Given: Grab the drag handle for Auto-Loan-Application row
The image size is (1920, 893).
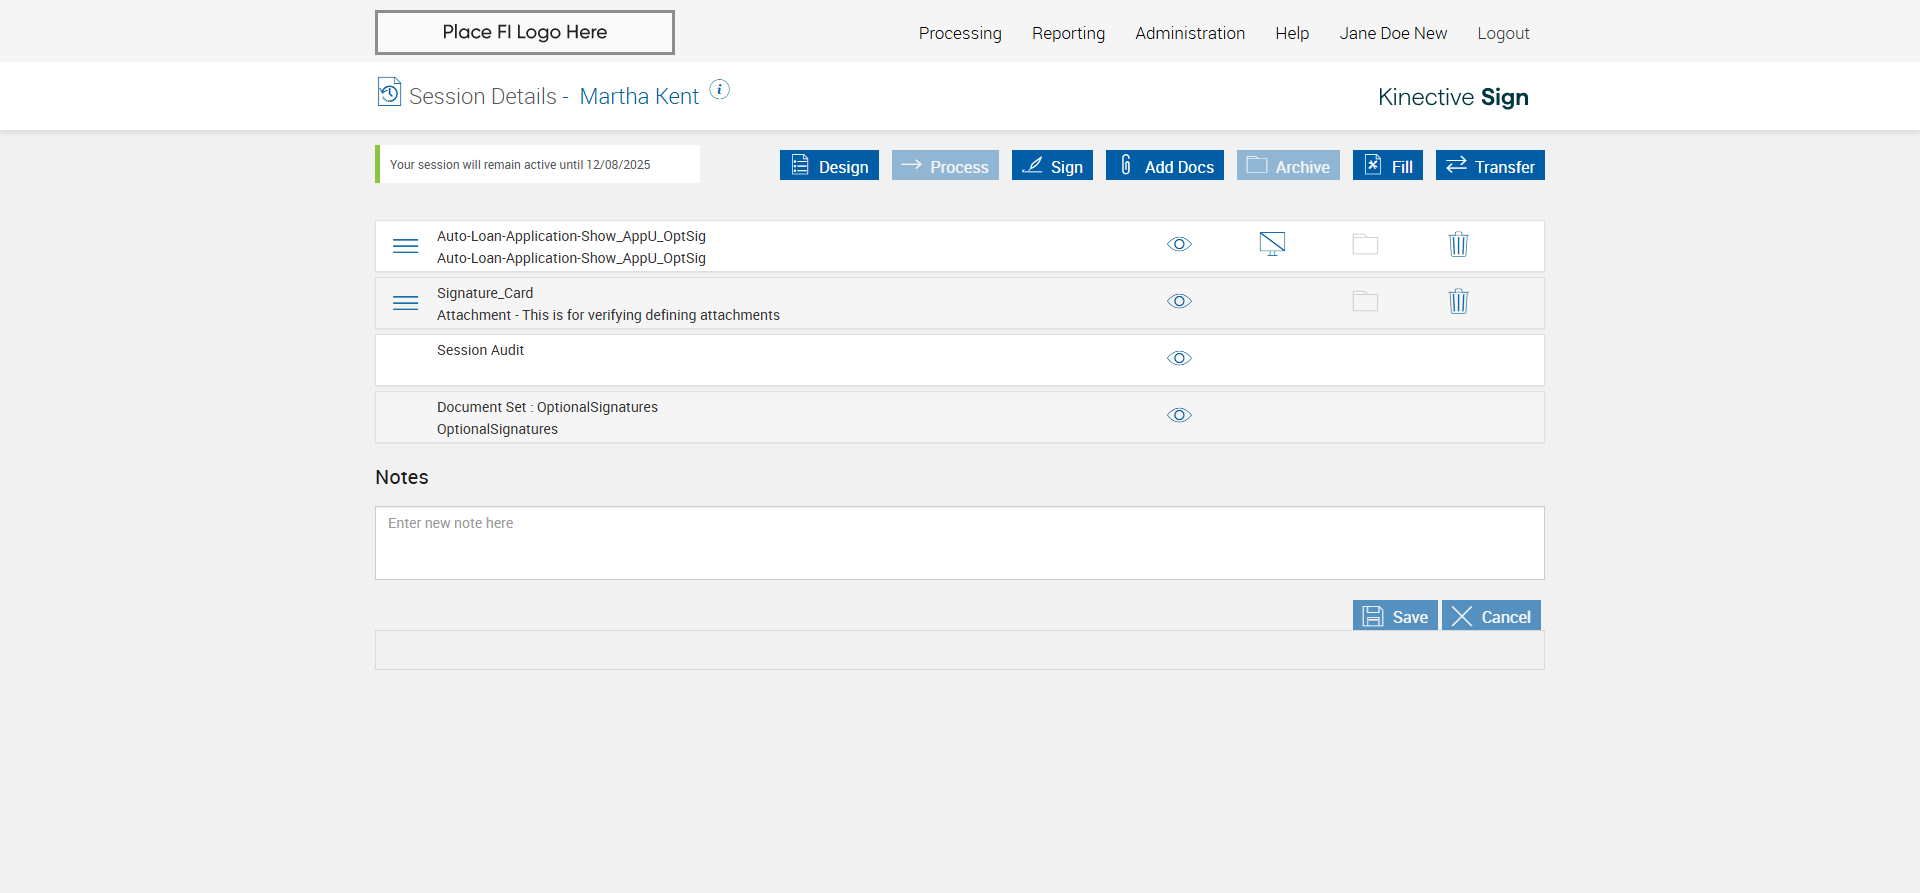Looking at the screenshot, I should [405, 246].
